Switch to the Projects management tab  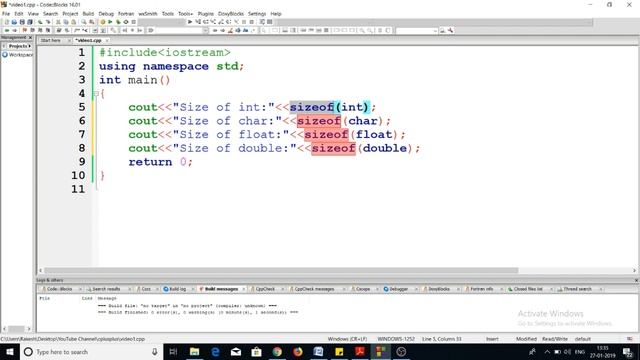[x=18, y=46]
